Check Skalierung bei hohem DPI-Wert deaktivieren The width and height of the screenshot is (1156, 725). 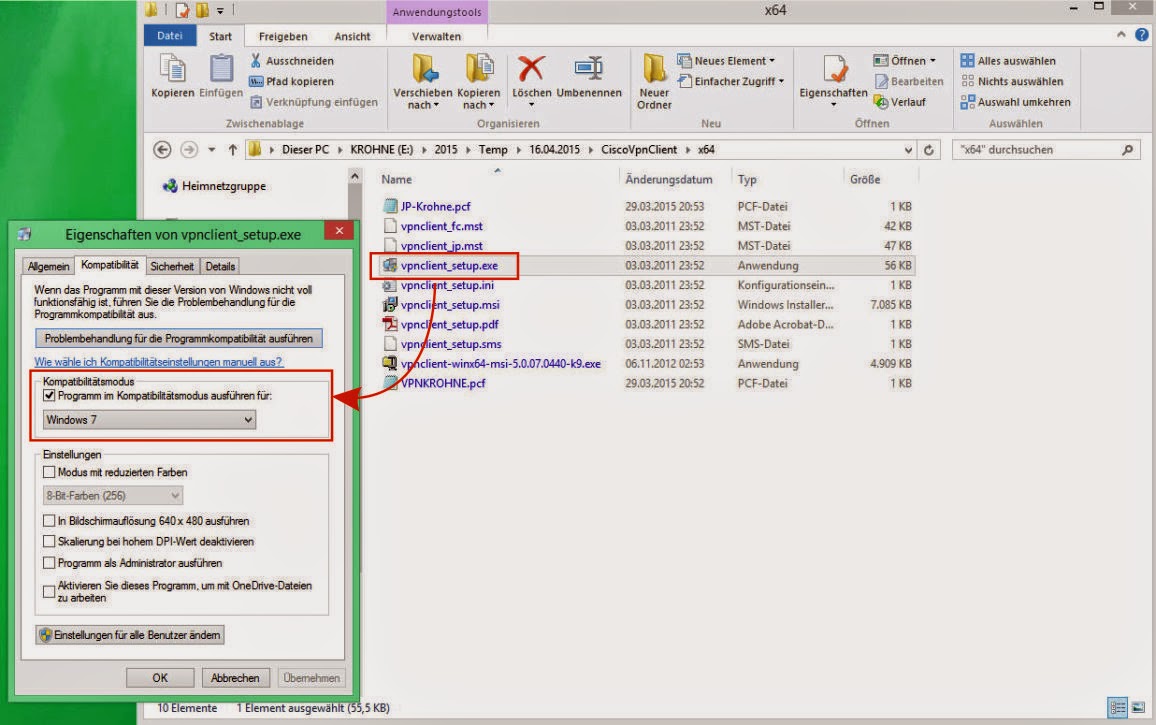(x=49, y=541)
